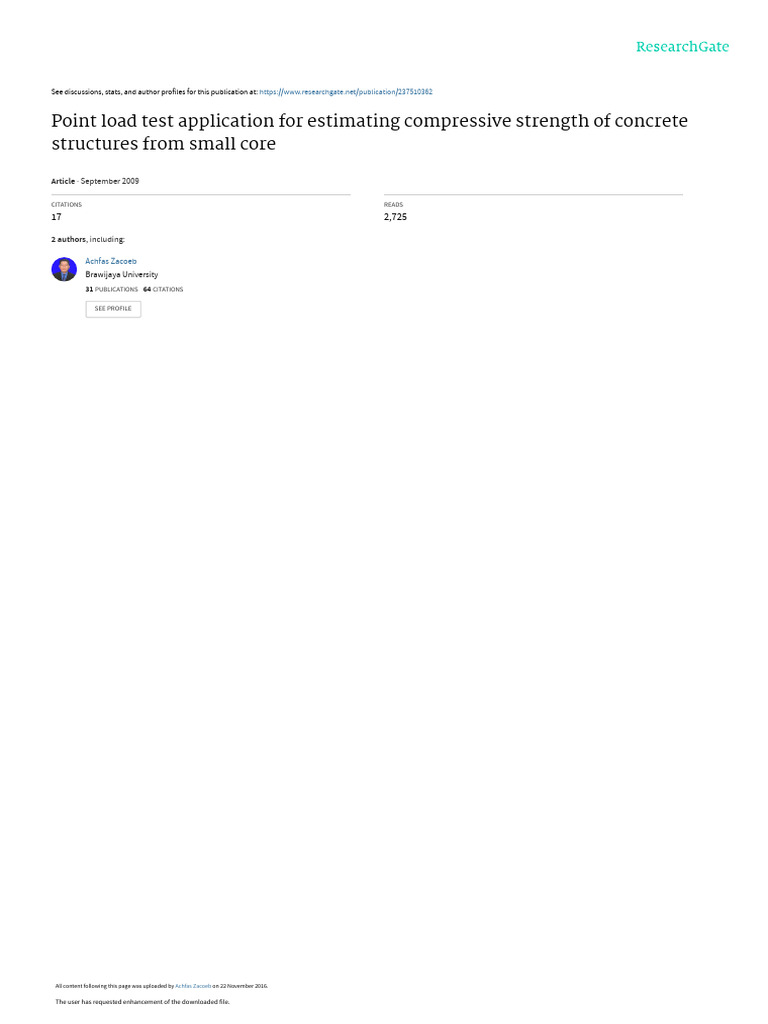Click the second title line structures from small core

[x=164, y=144]
